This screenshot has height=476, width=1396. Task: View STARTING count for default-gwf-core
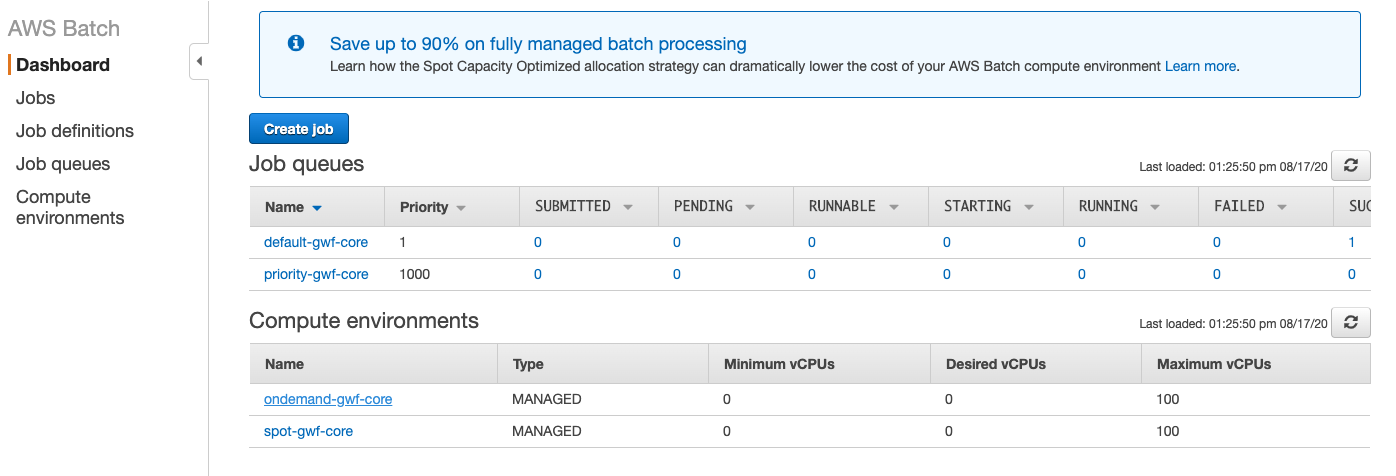(x=947, y=242)
